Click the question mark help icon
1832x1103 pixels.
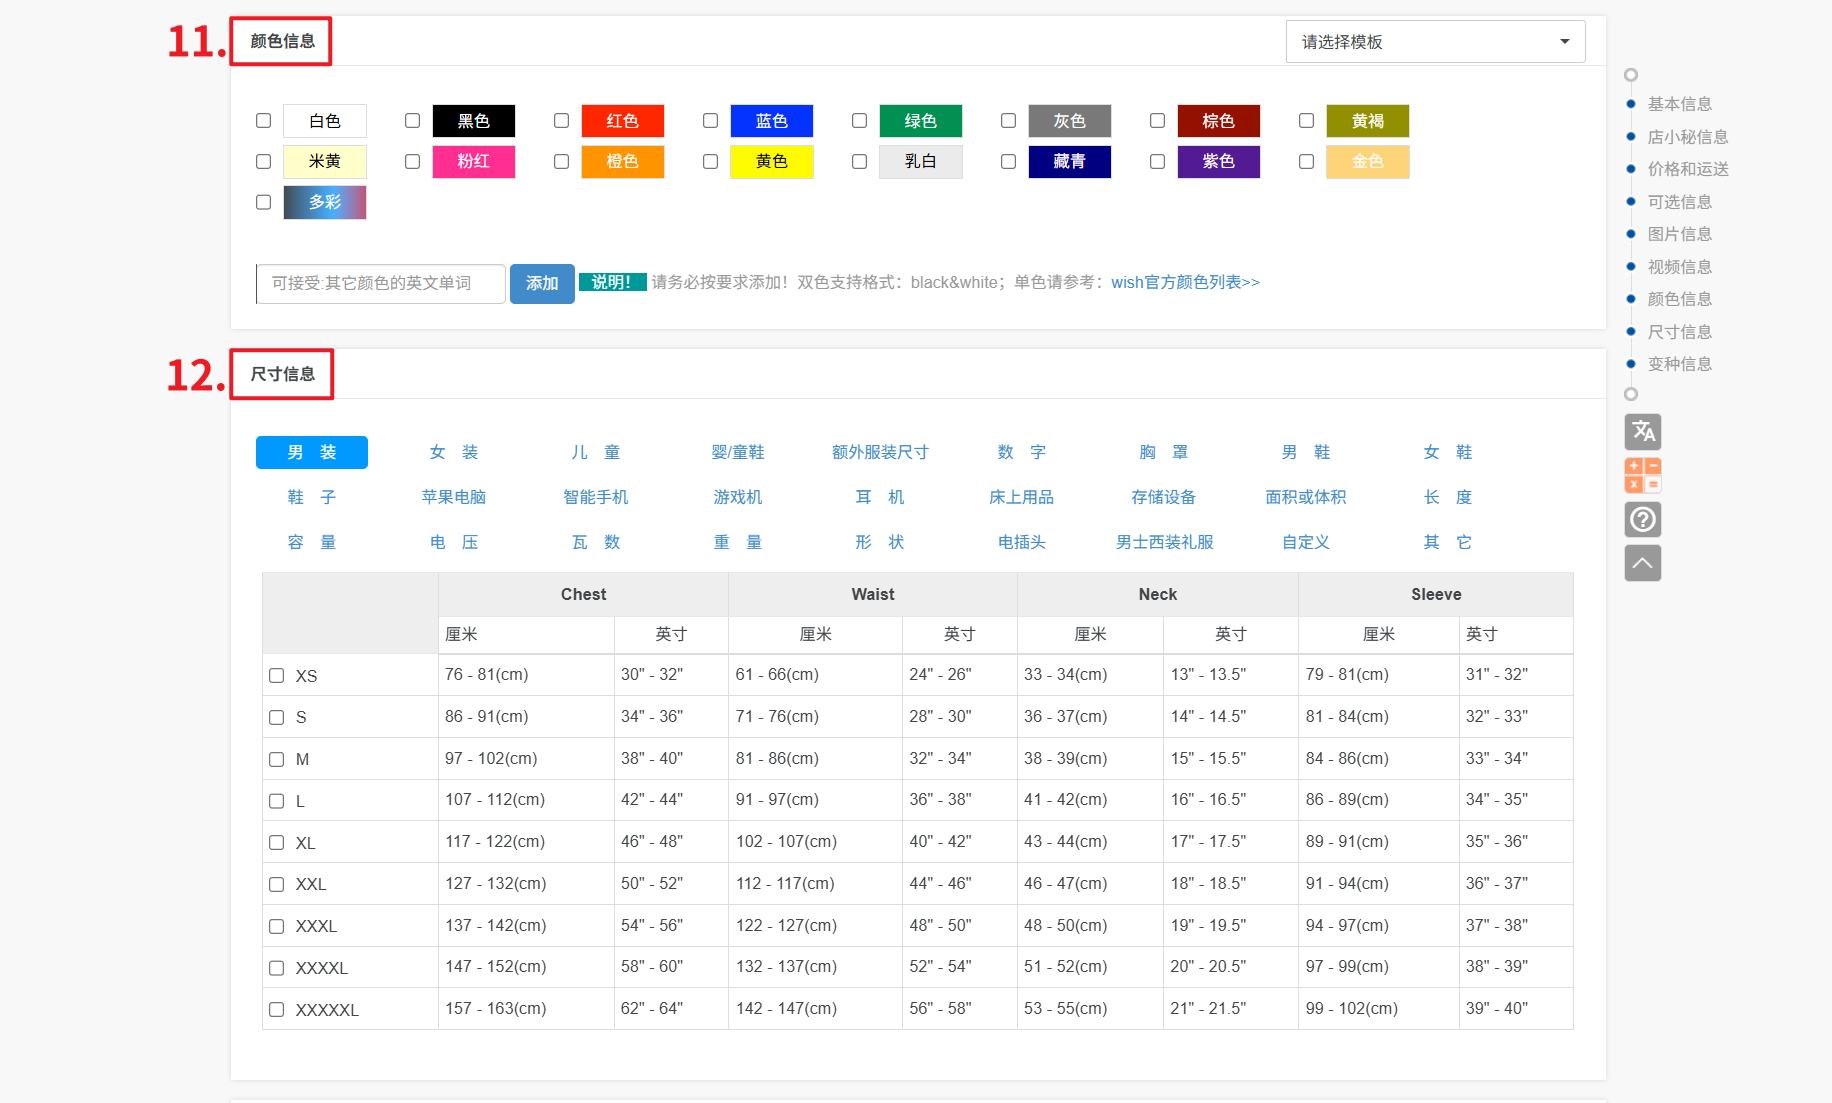[1643, 519]
